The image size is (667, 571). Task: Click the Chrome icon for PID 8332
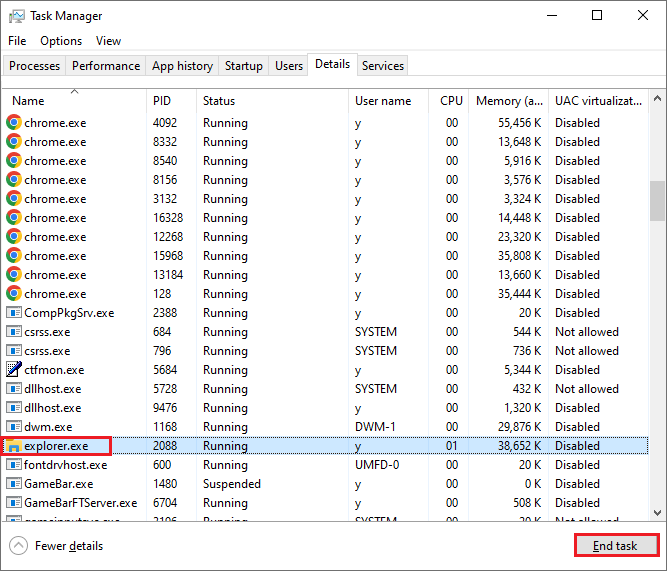(14, 142)
